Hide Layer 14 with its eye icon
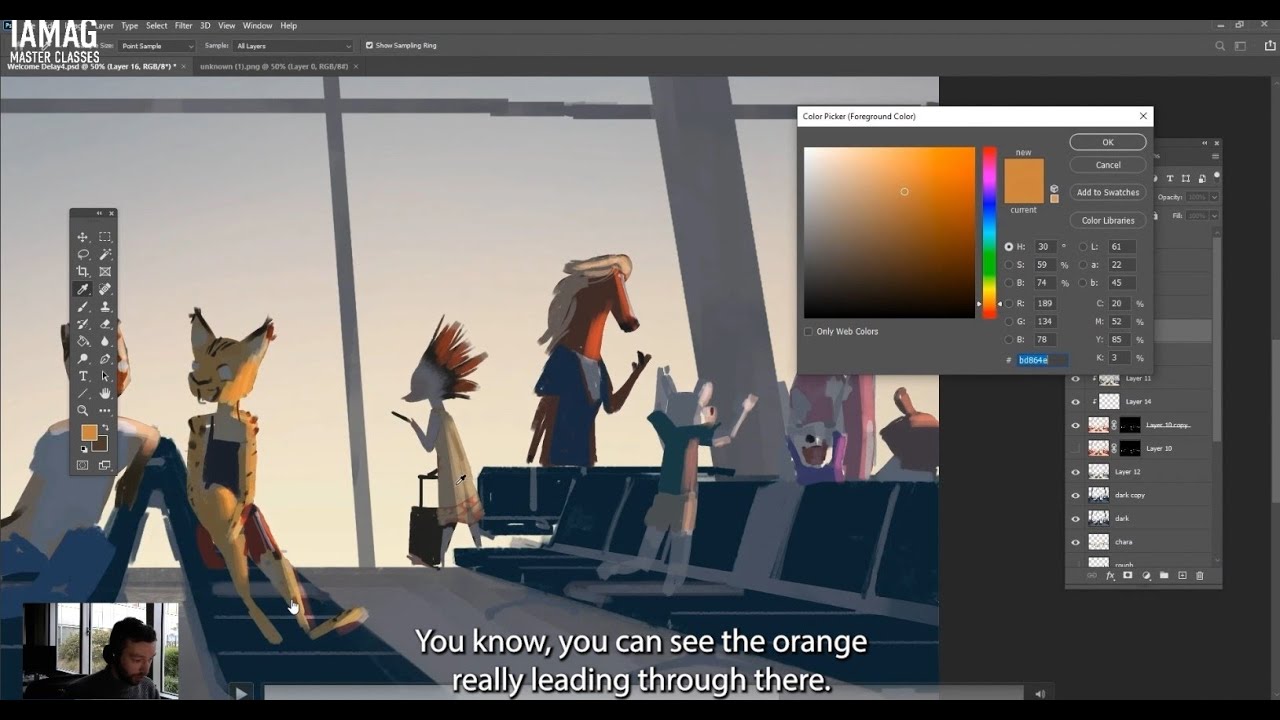 1076,401
